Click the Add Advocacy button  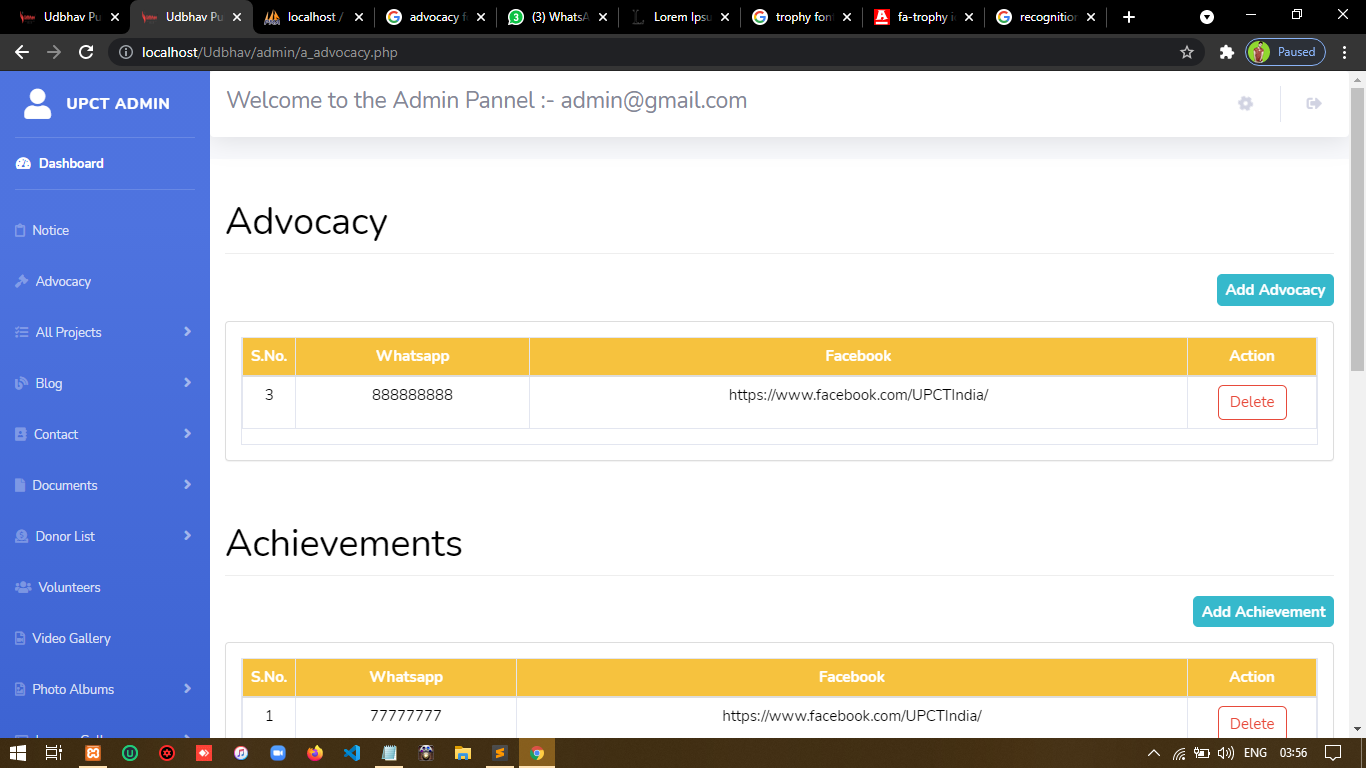tap(1275, 290)
